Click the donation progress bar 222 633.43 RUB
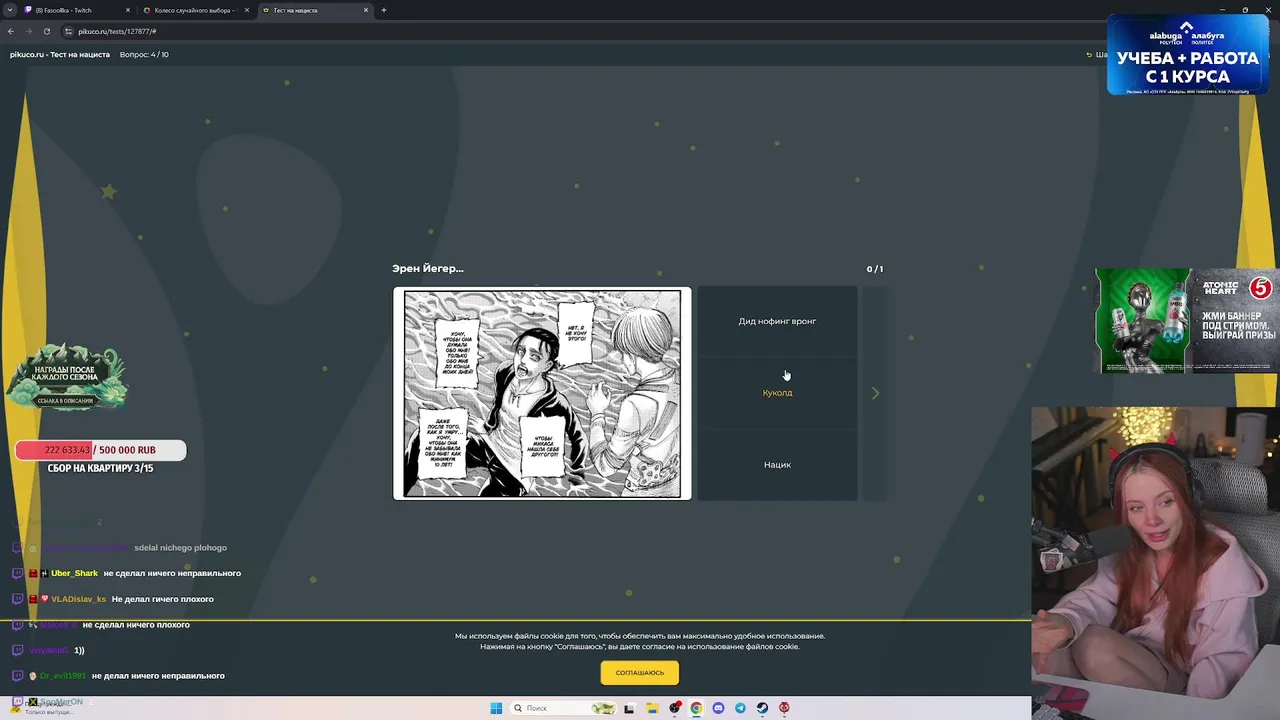This screenshot has height=720, width=1280. click(100, 450)
